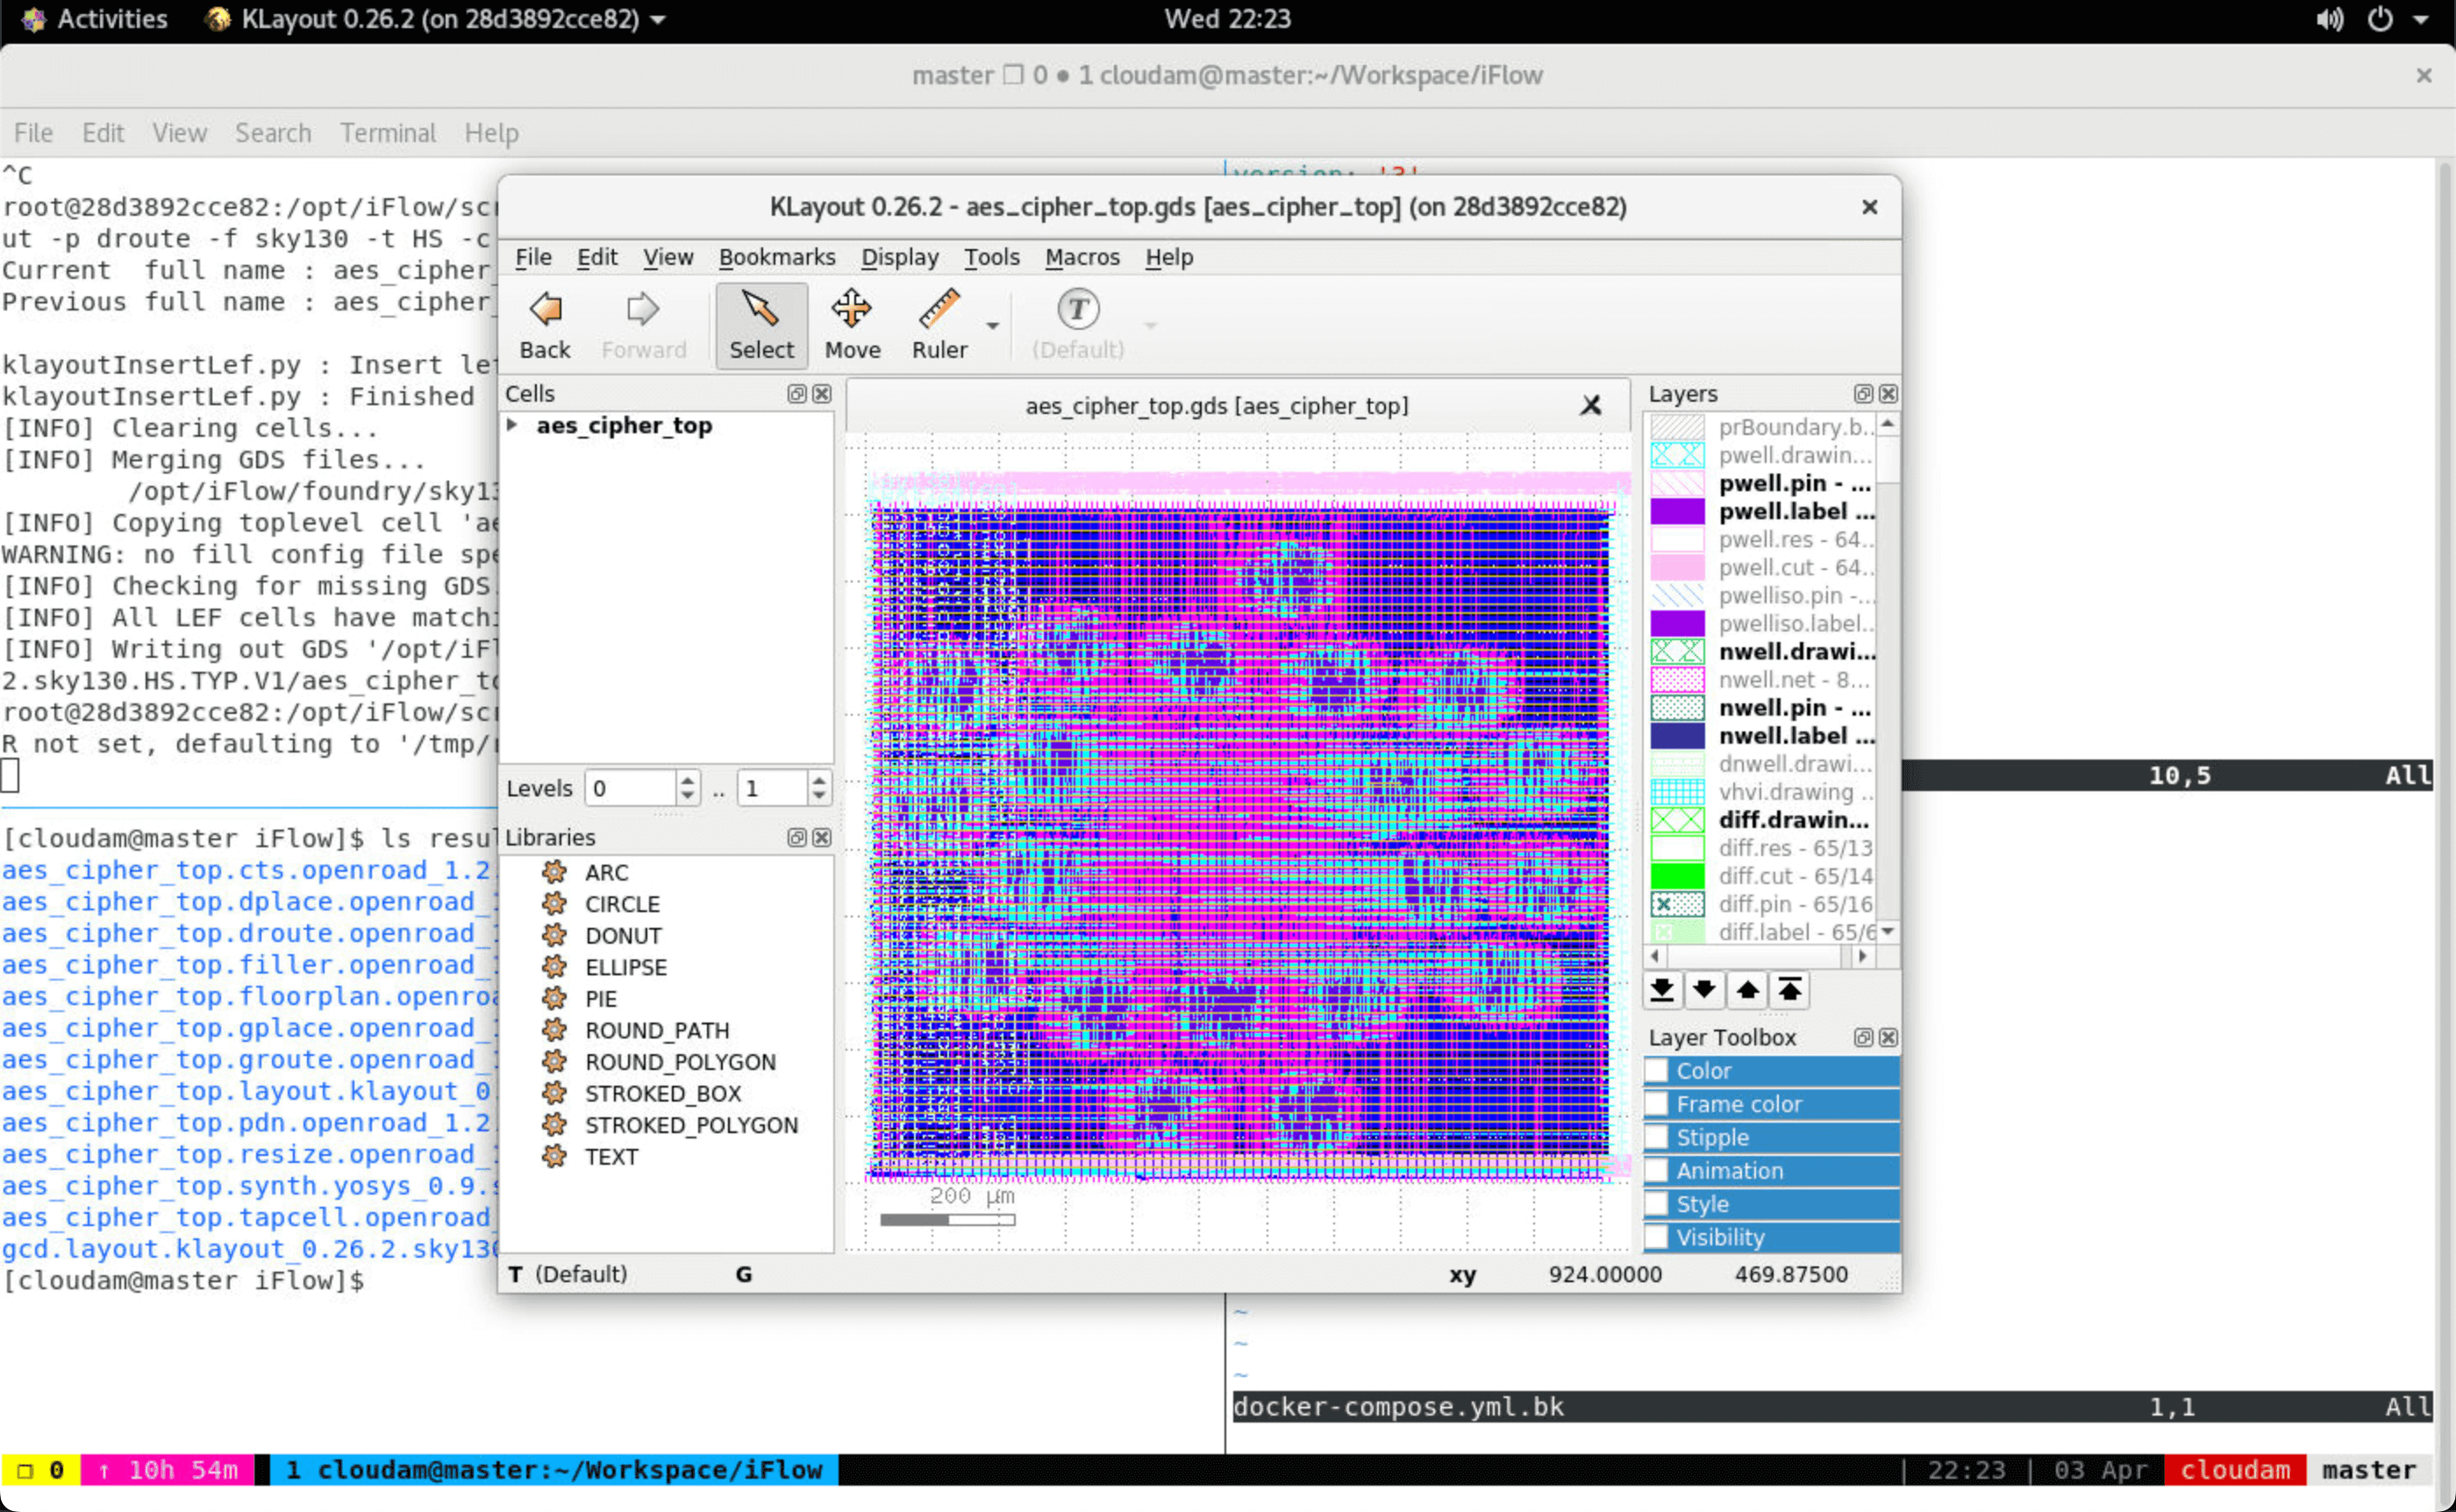Undock the Libraries panel
This screenshot has height=1512, width=2456.
pos(796,838)
